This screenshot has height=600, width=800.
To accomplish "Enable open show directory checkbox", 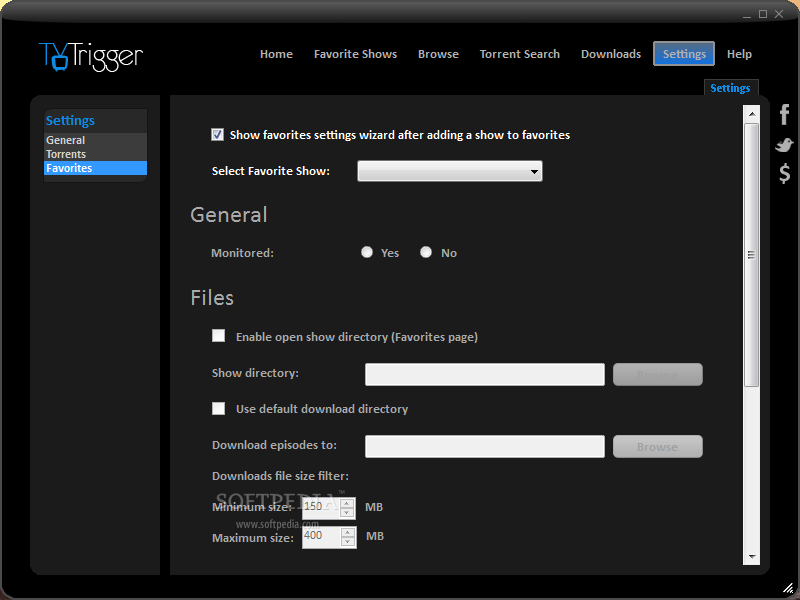I will [x=218, y=336].
